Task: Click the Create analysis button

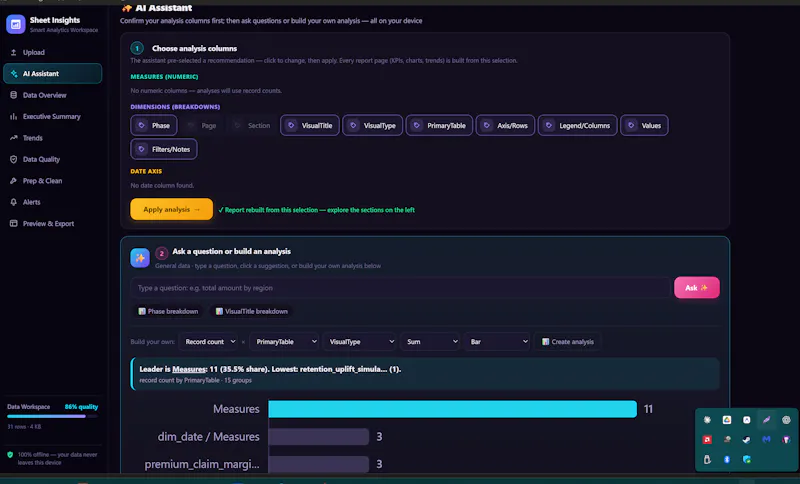Action: (567, 342)
